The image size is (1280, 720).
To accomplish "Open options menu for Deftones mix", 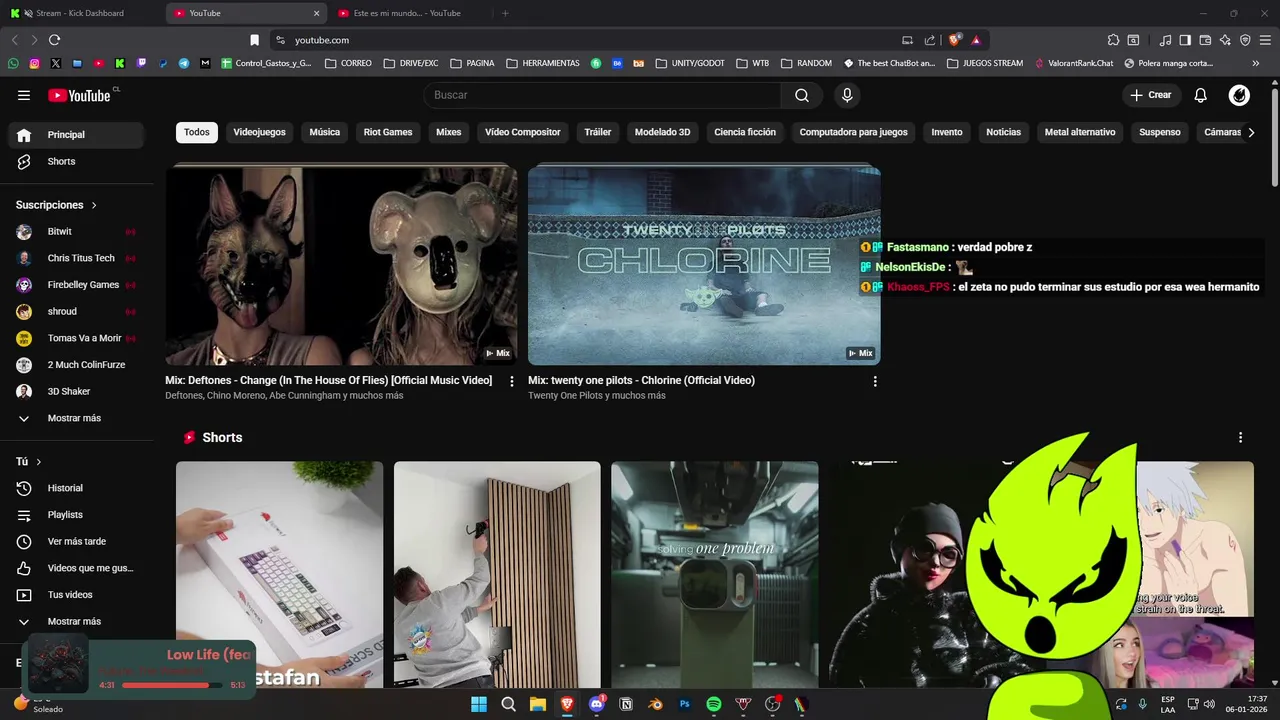I will tap(512, 381).
